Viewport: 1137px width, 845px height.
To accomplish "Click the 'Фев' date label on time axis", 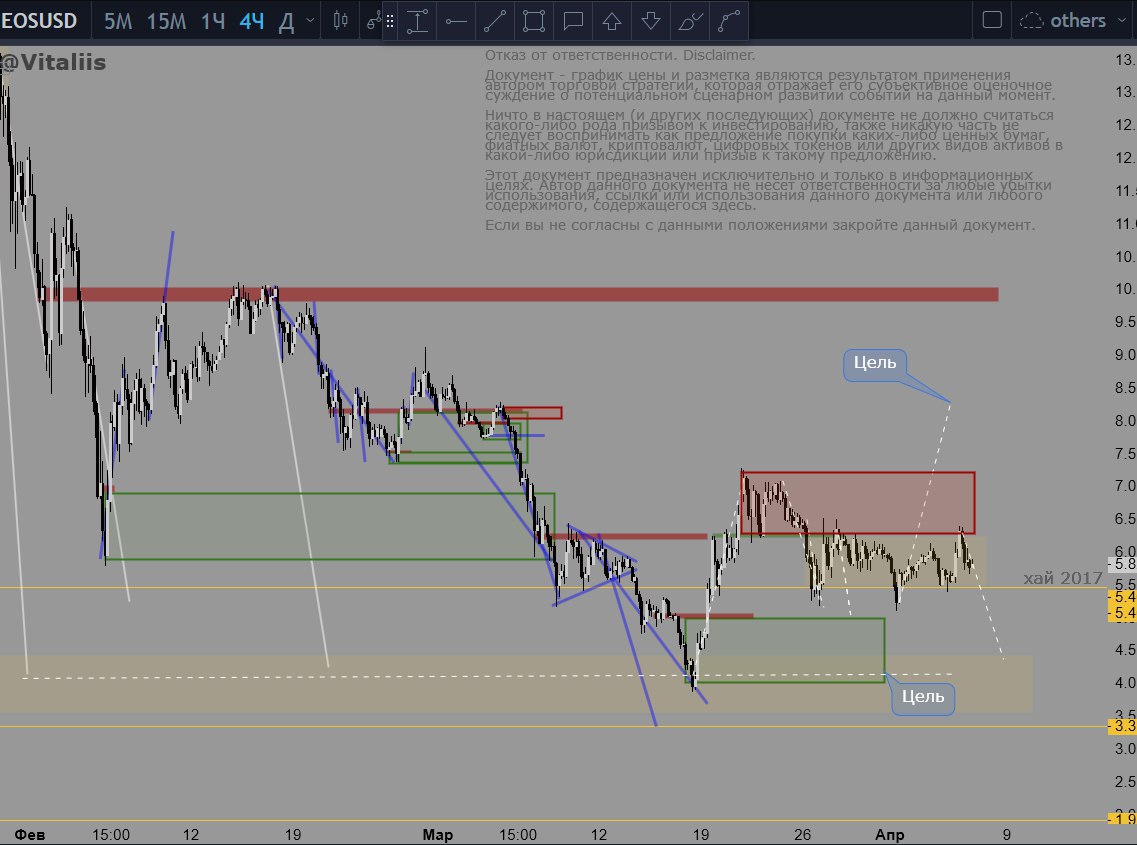I will [x=29, y=834].
